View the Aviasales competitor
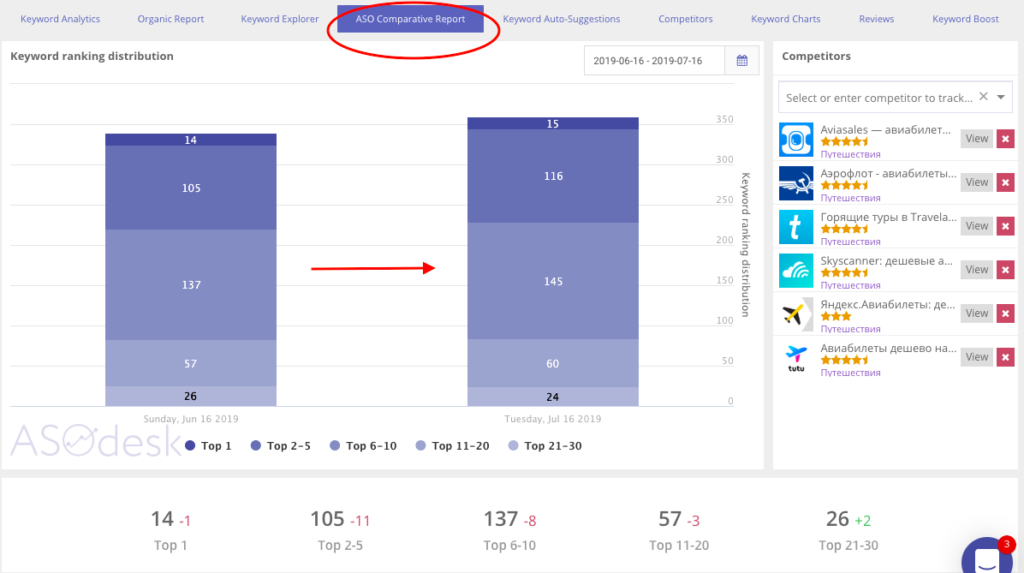 [977, 139]
